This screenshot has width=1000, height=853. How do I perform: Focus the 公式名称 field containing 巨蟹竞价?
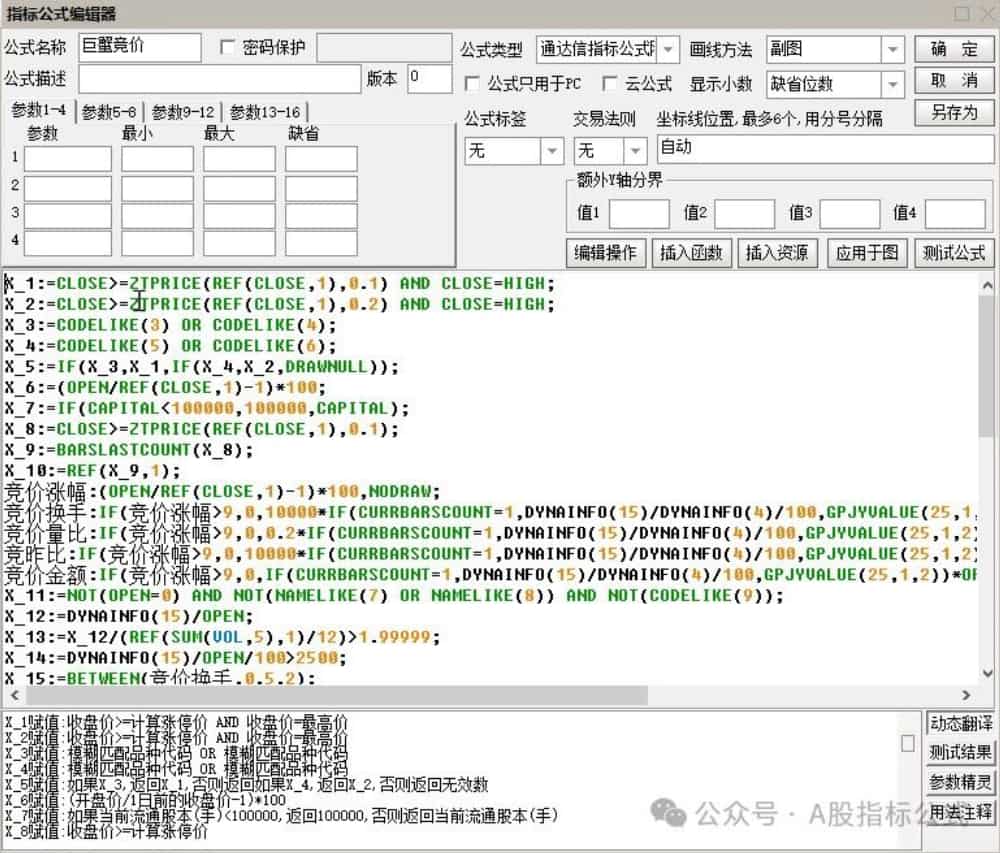click(140, 47)
